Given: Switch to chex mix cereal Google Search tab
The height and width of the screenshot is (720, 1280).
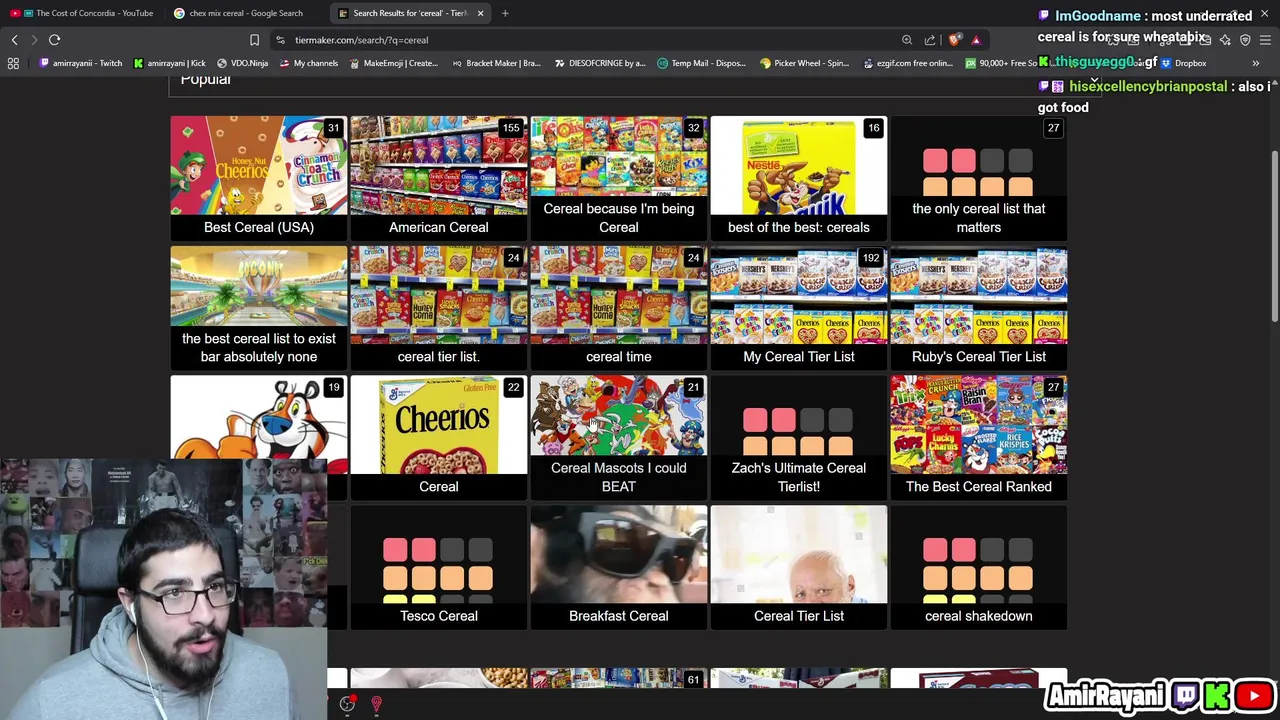Looking at the screenshot, I should (246, 13).
